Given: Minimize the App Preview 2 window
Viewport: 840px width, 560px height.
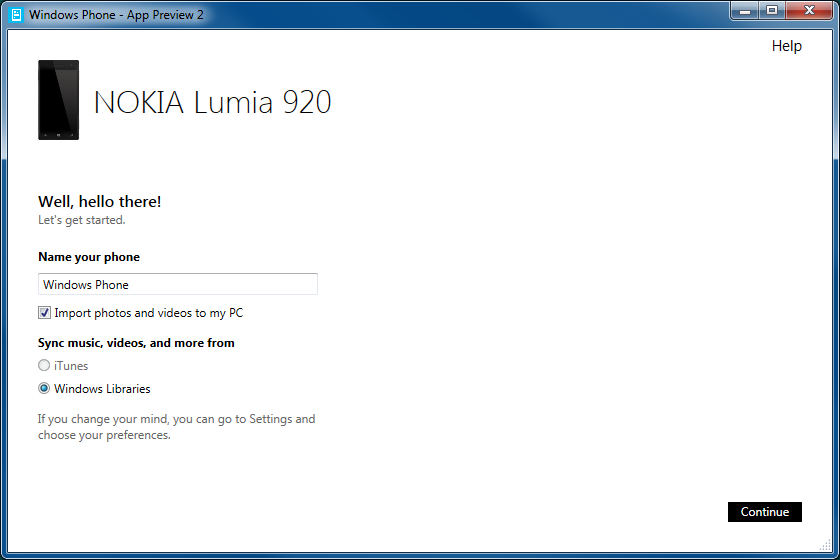Looking at the screenshot, I should point(745,11).
